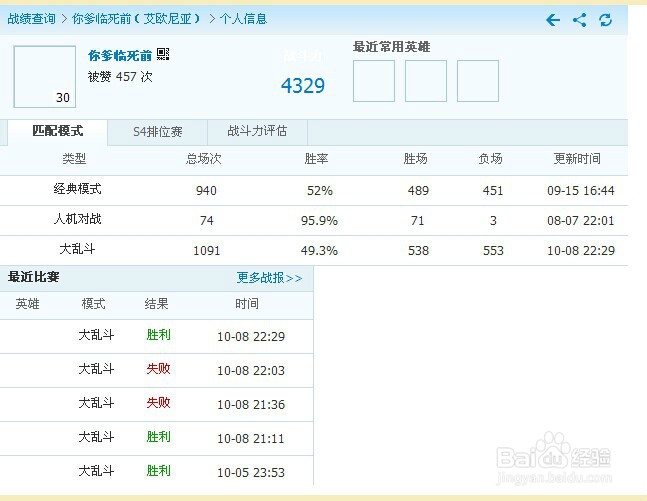Screen dimensions: 647x501
Task: Go to 战绩查询 breadcrumb link
Action: click(x=31, y=19)
